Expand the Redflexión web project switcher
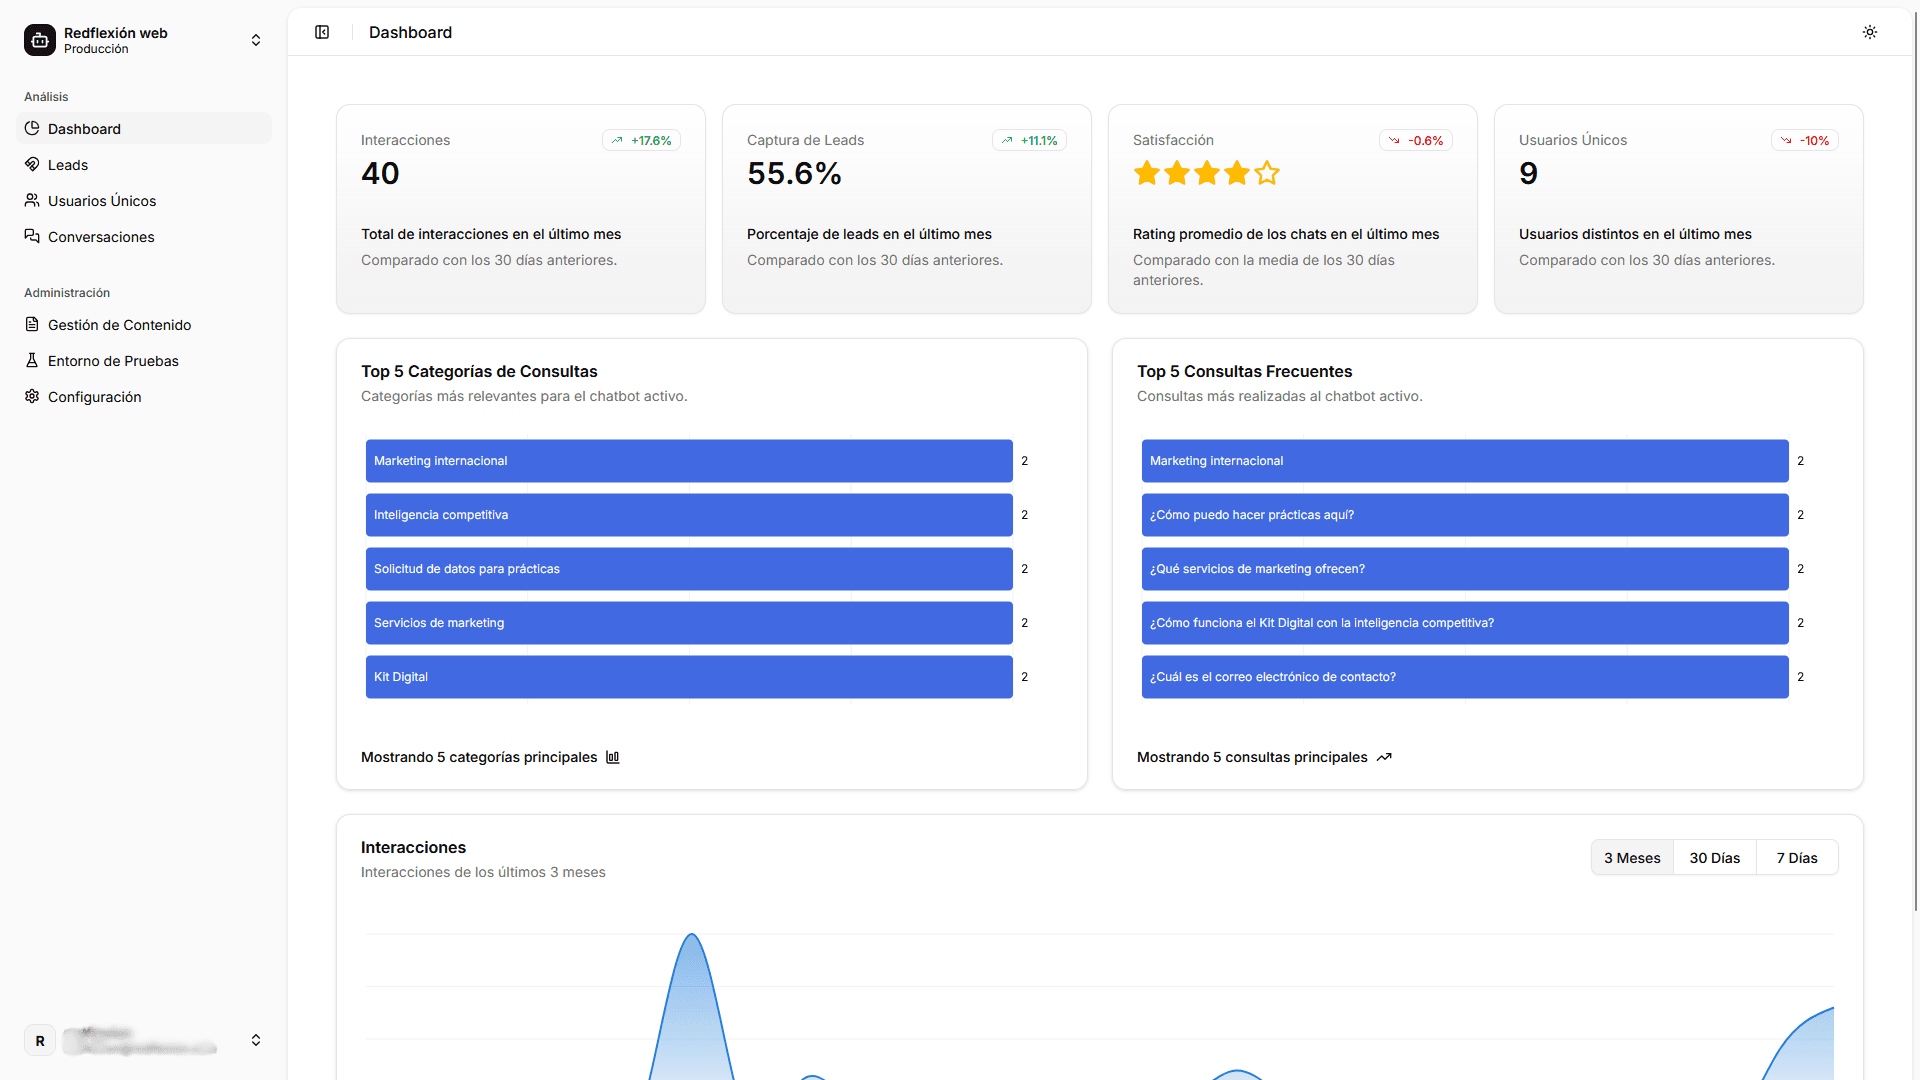 point(256,40)
